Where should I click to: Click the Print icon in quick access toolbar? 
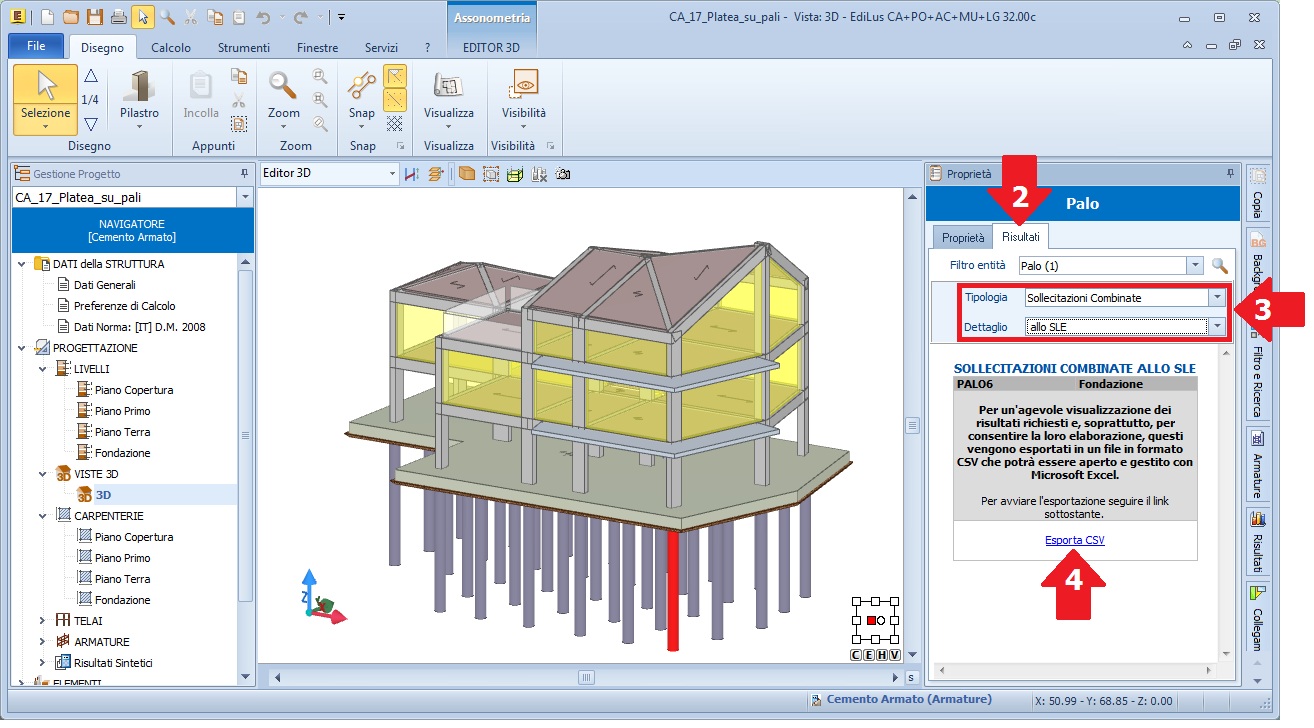point(118,17)
